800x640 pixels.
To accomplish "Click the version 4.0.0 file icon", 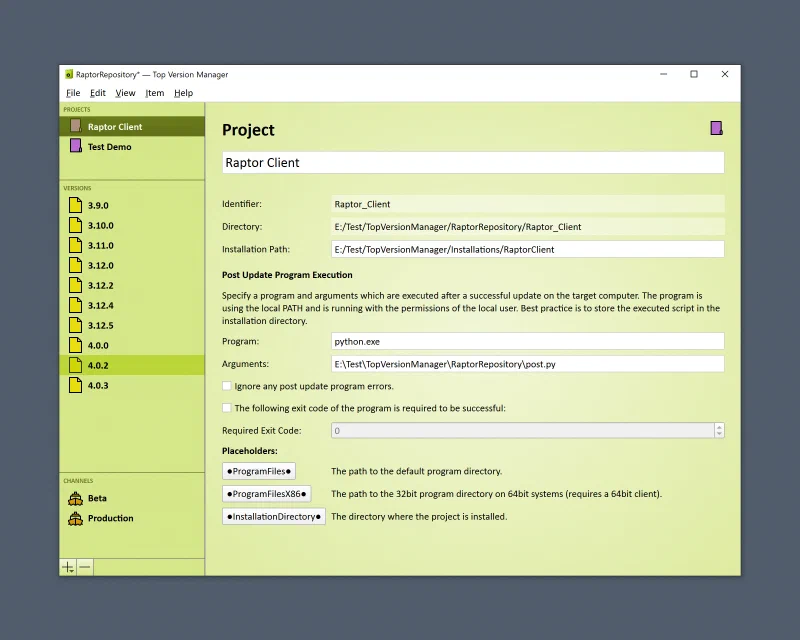I will point(76,345).
